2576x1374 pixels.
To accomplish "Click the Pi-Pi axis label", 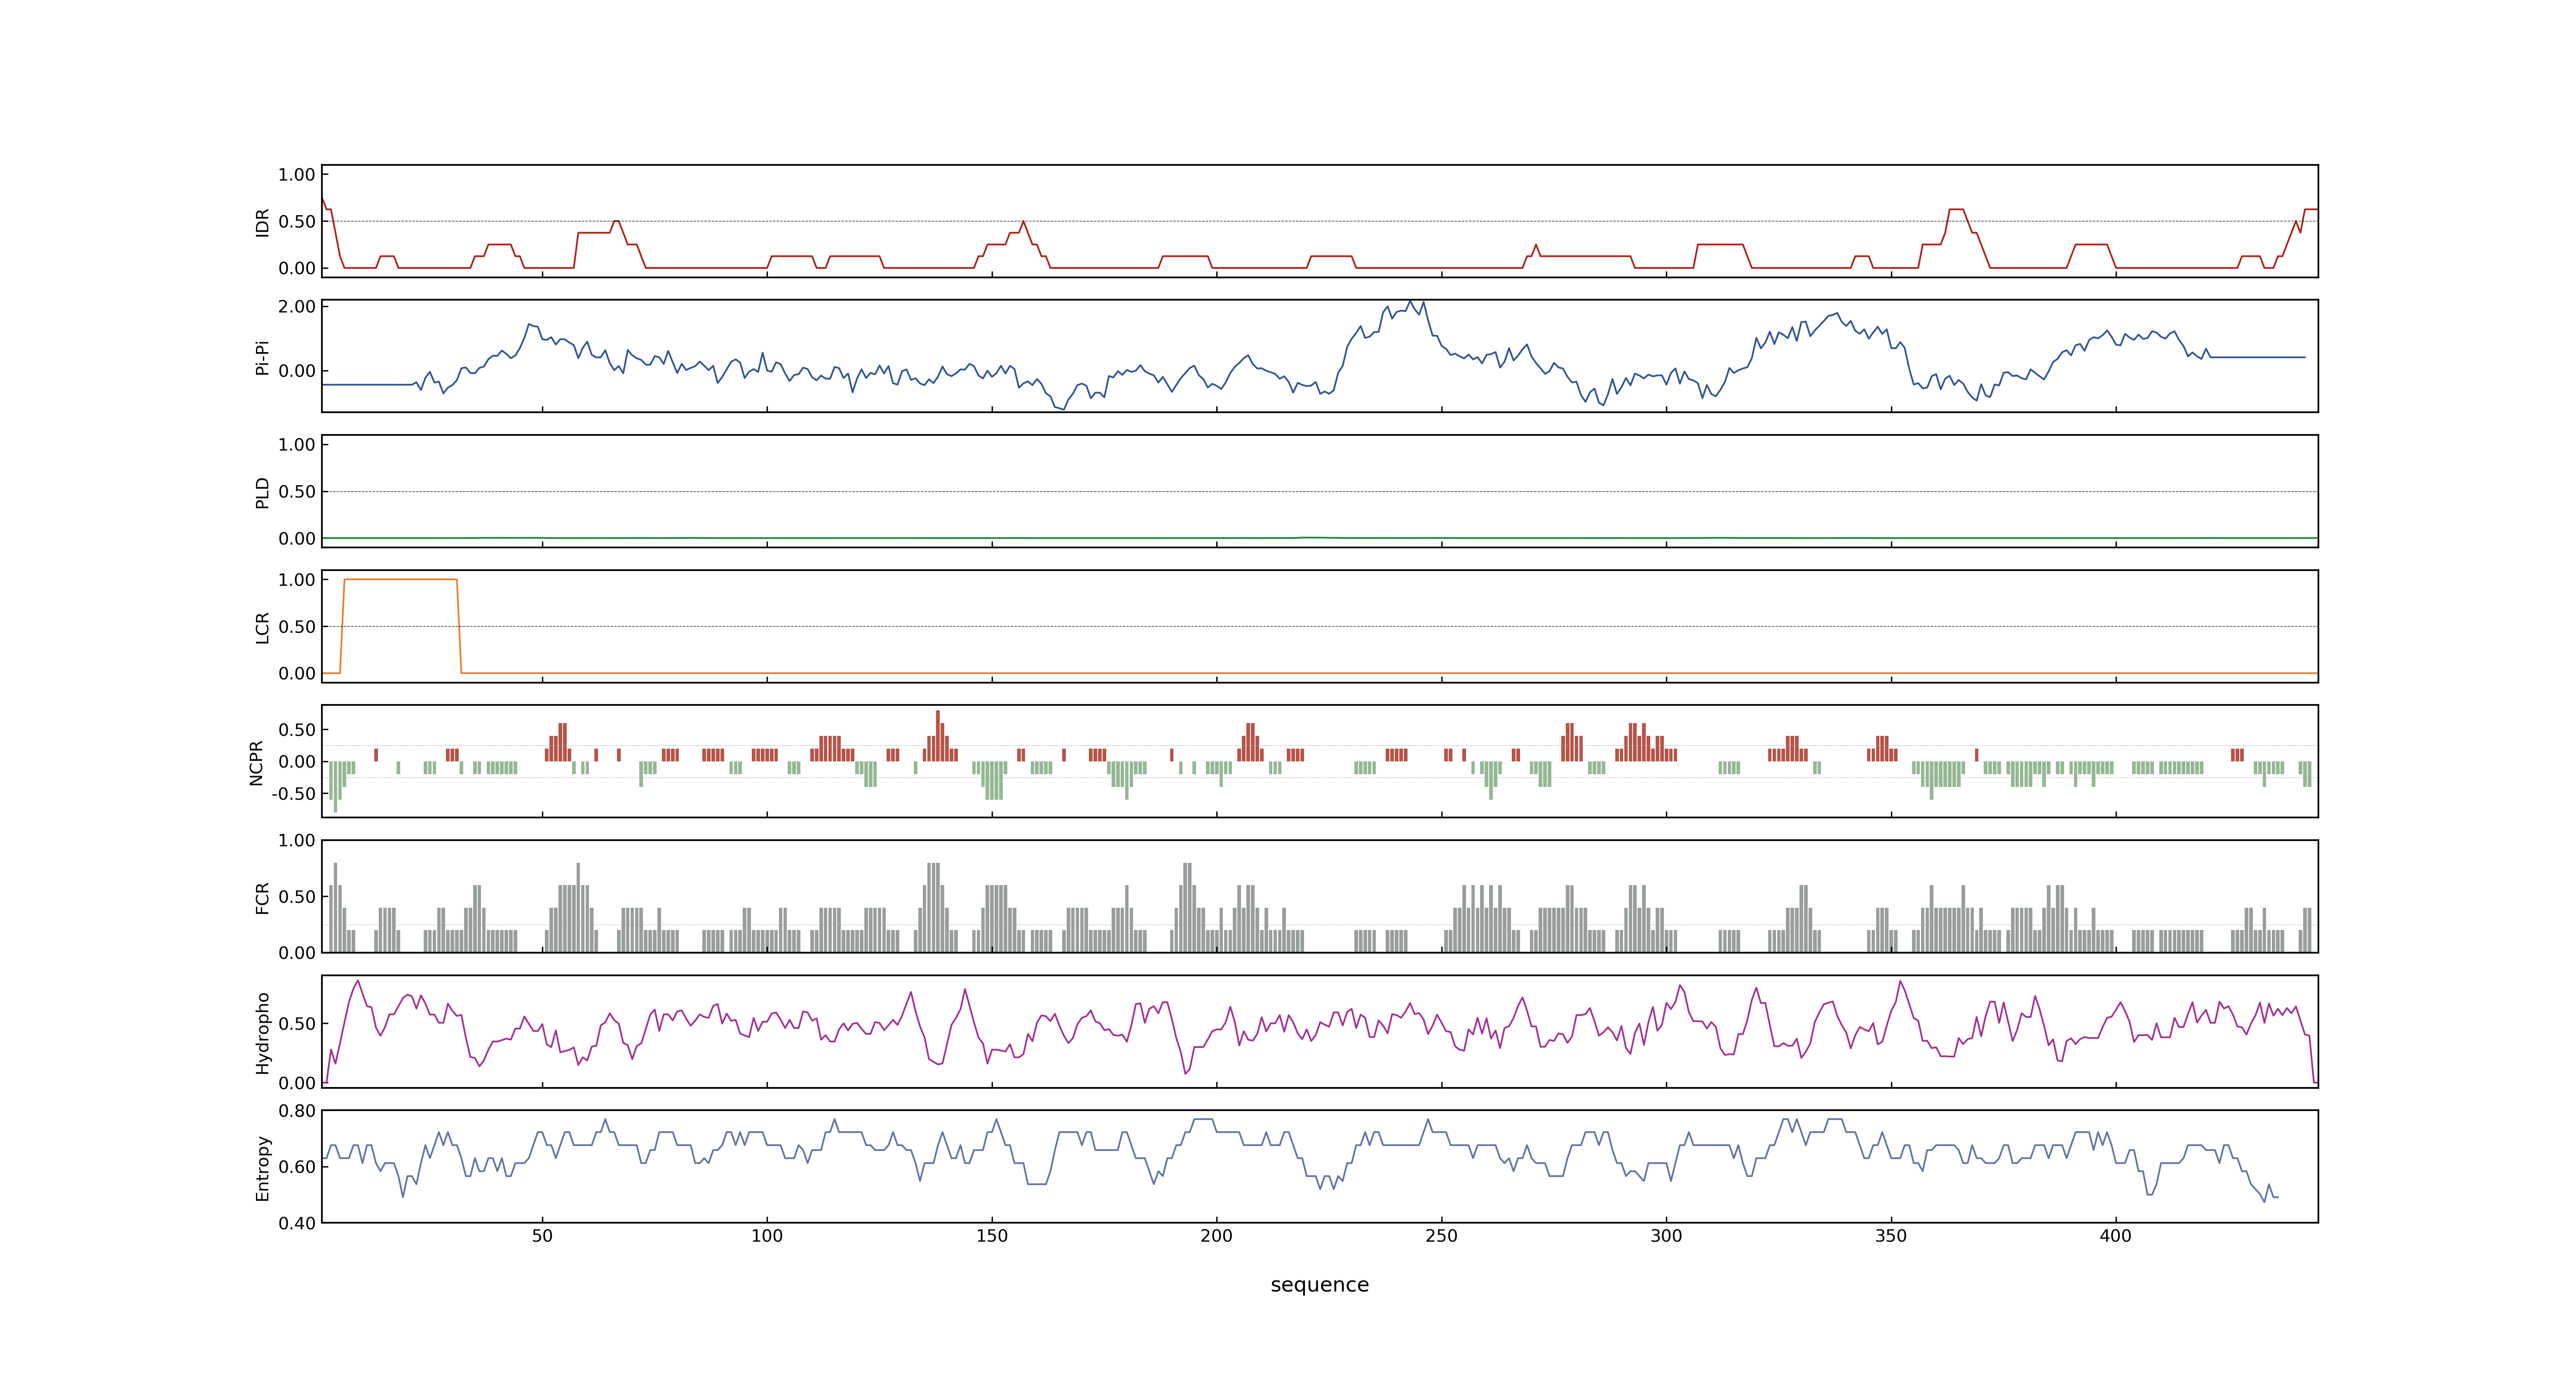I will point(262,357).
